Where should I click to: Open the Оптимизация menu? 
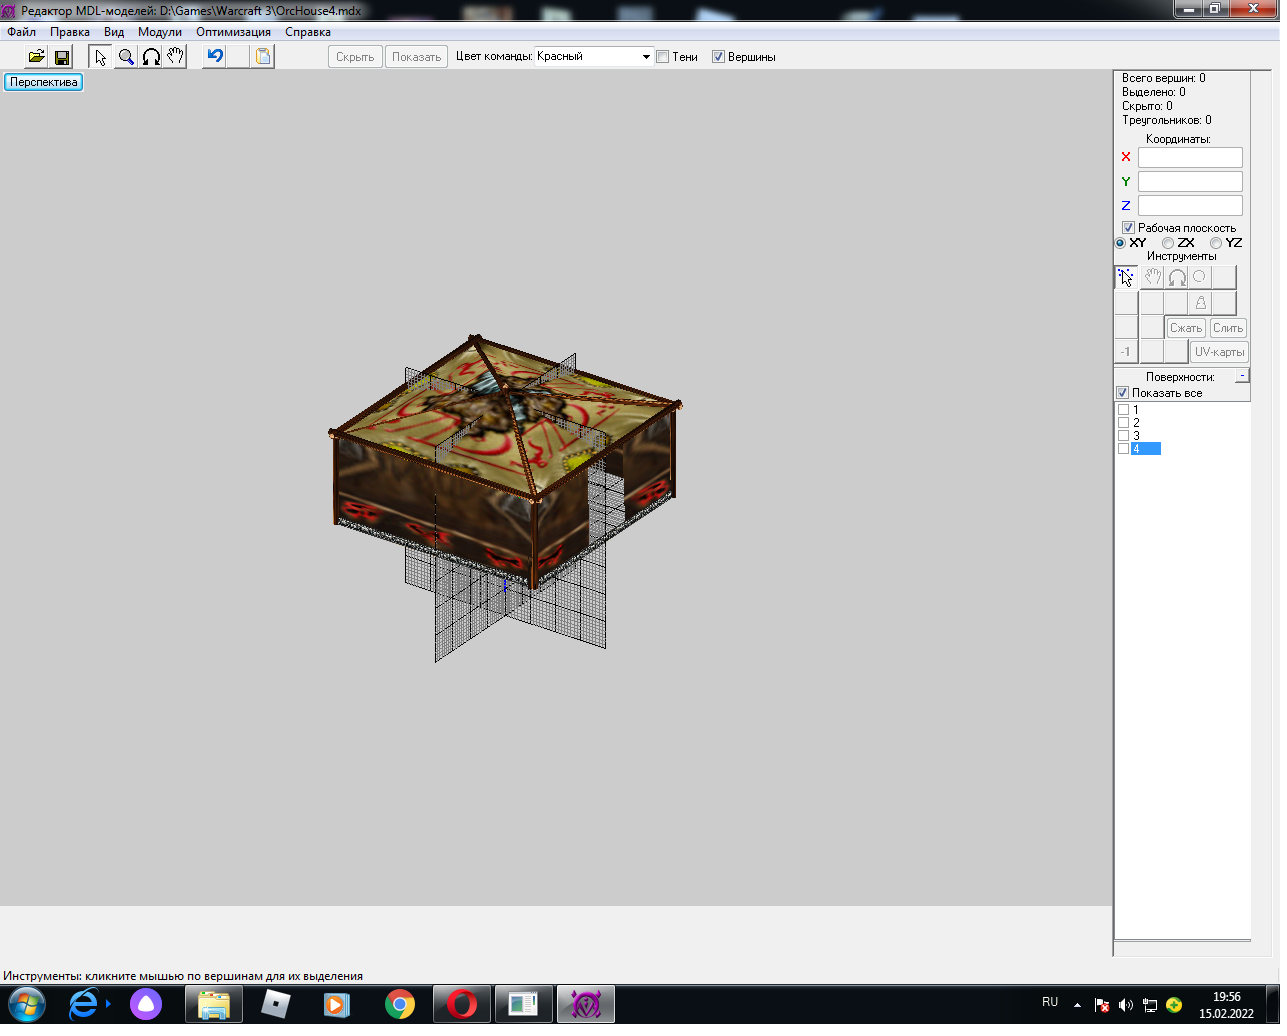(x=233, y=32)
